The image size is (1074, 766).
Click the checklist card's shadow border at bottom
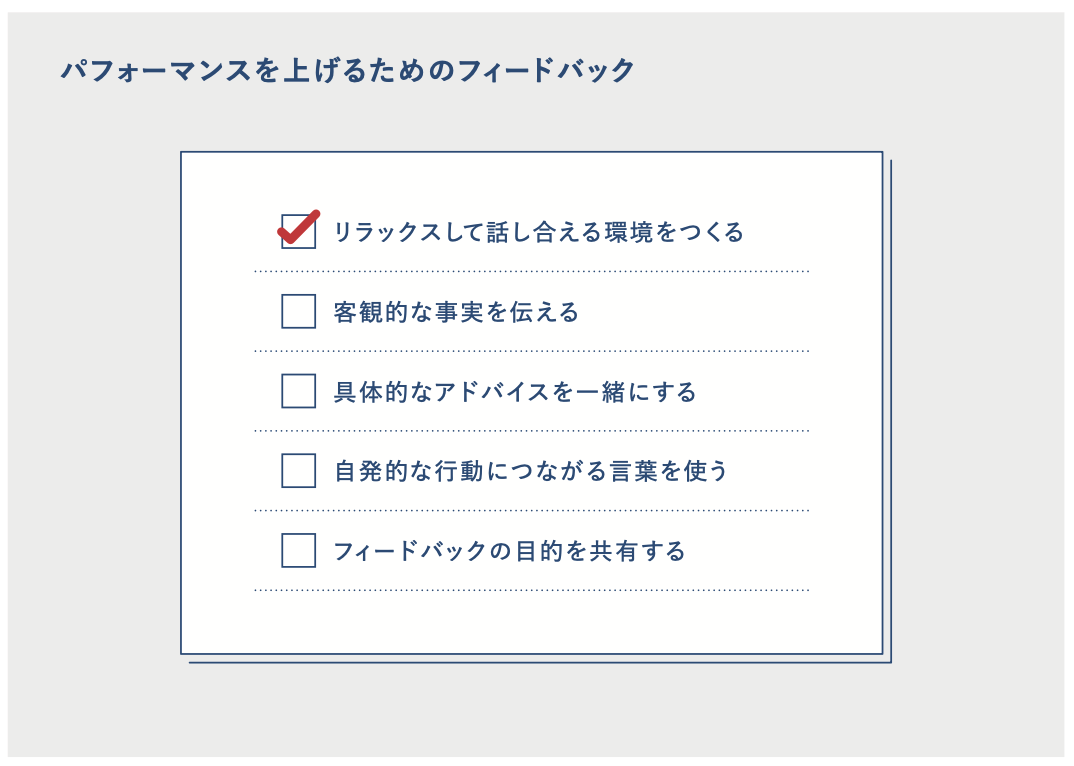540,662
